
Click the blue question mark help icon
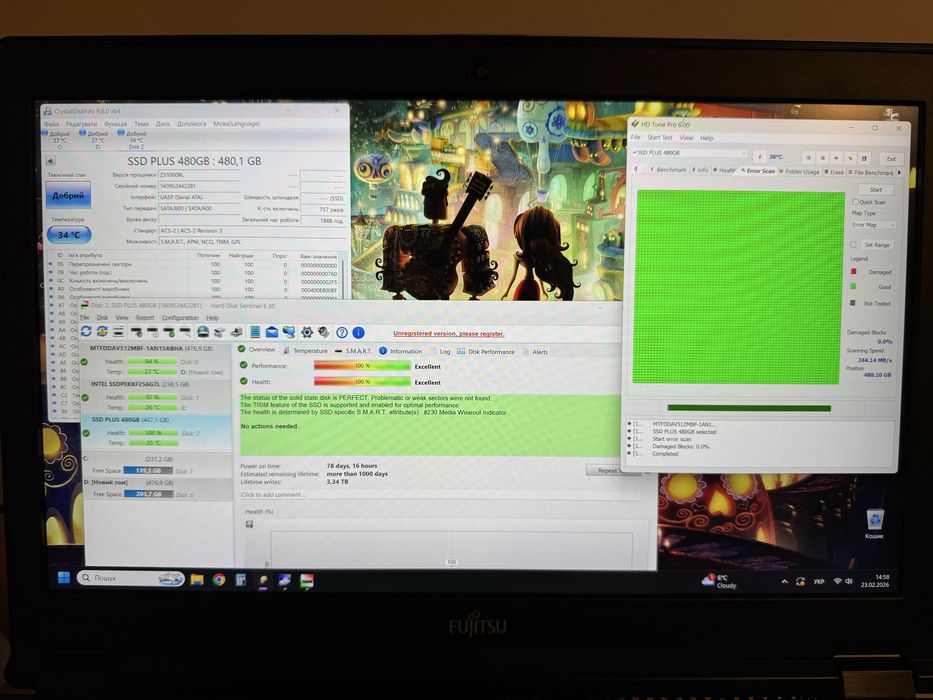(342, 333)
